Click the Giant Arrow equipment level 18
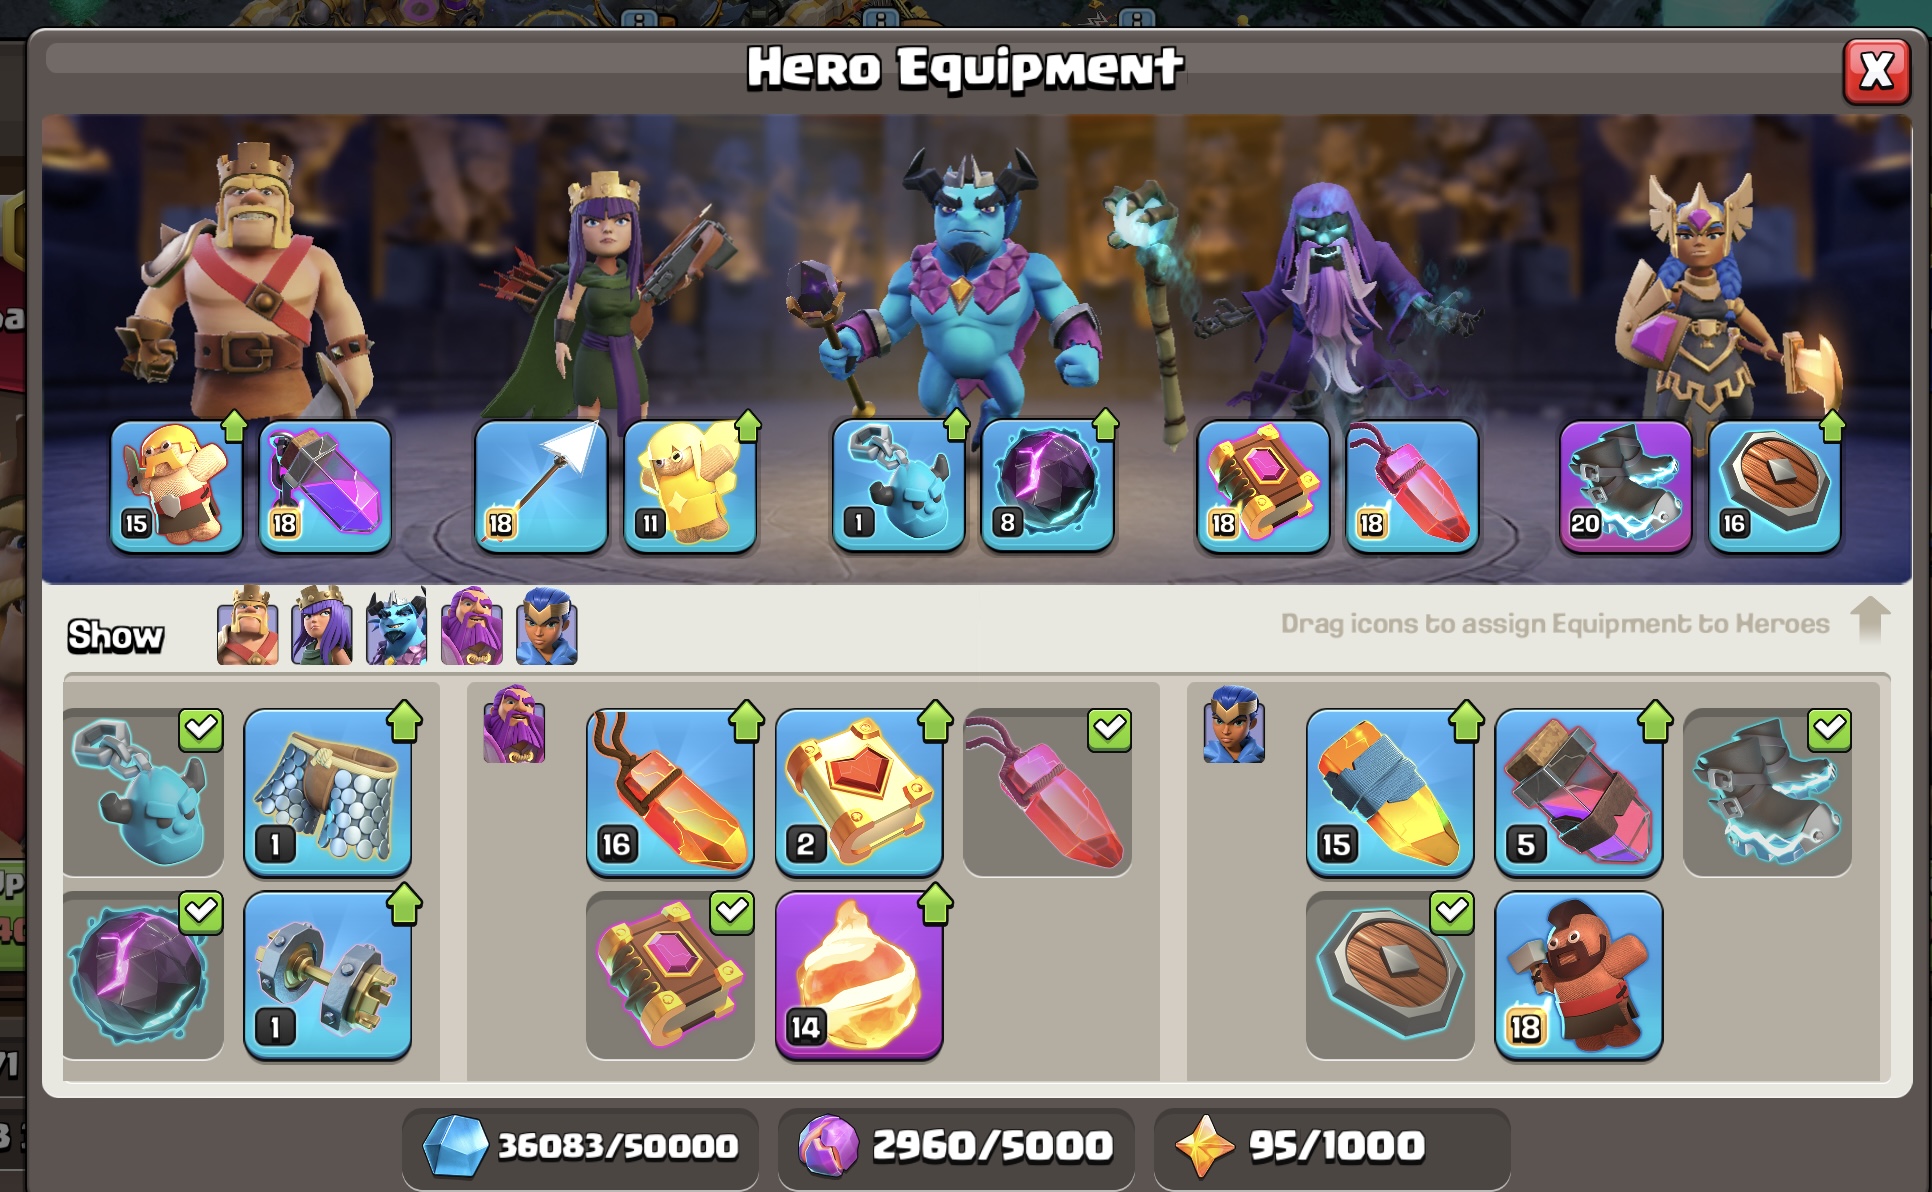 (541, 486)
